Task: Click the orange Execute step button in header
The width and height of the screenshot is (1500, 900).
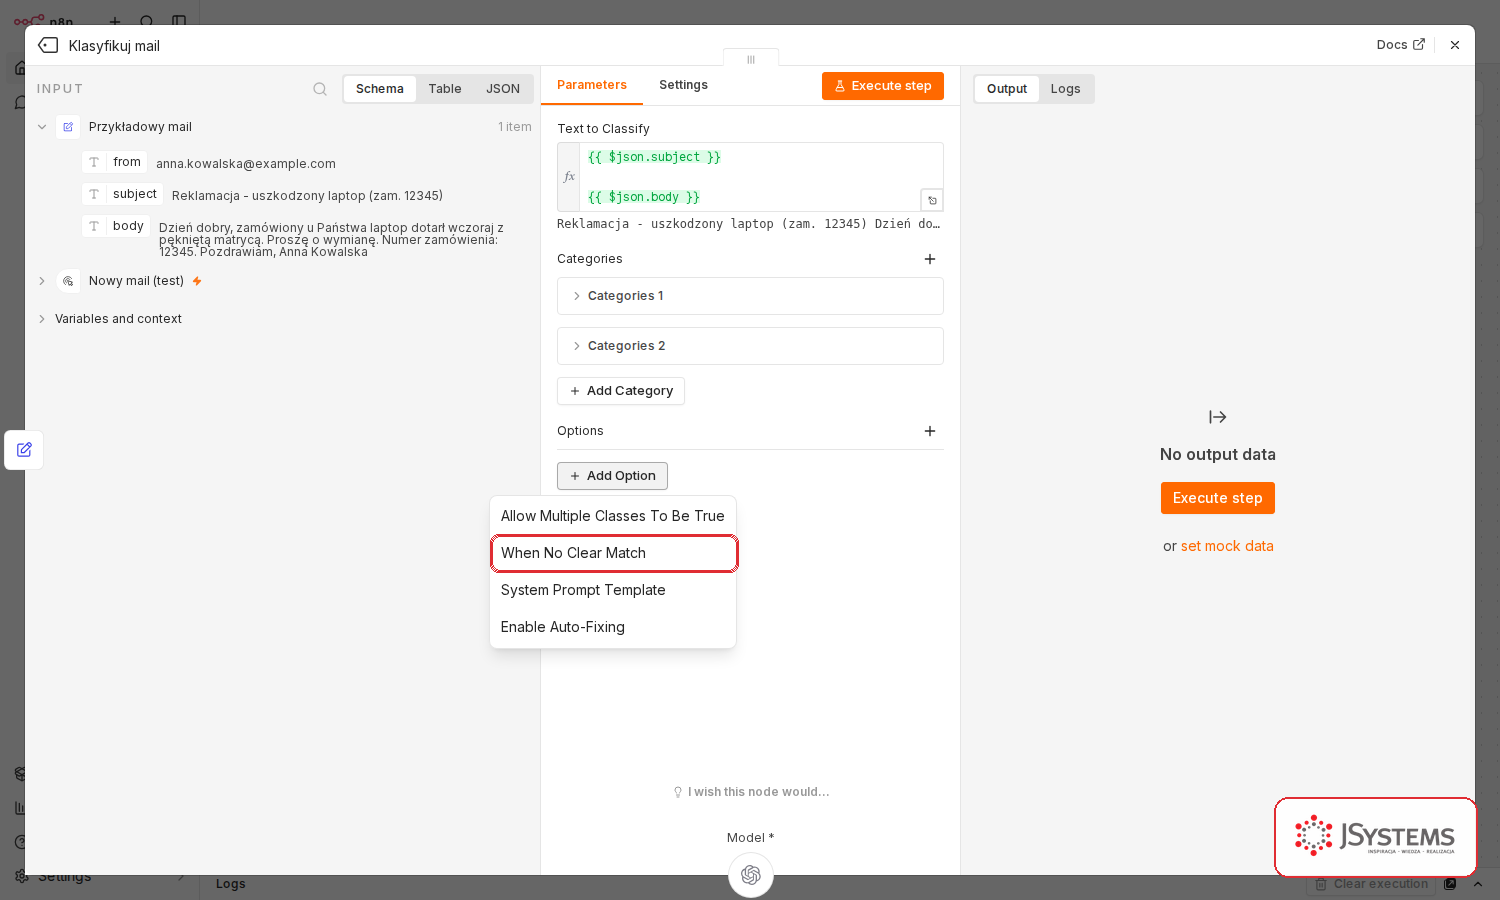Action: click(x=883, y=86)
